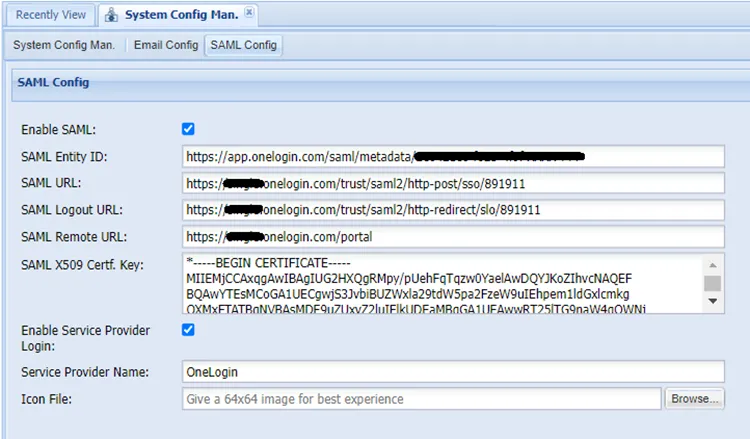Click the SAML Remote URL label
The height and width of the screenshot is (439, 750).
(74, 237)
